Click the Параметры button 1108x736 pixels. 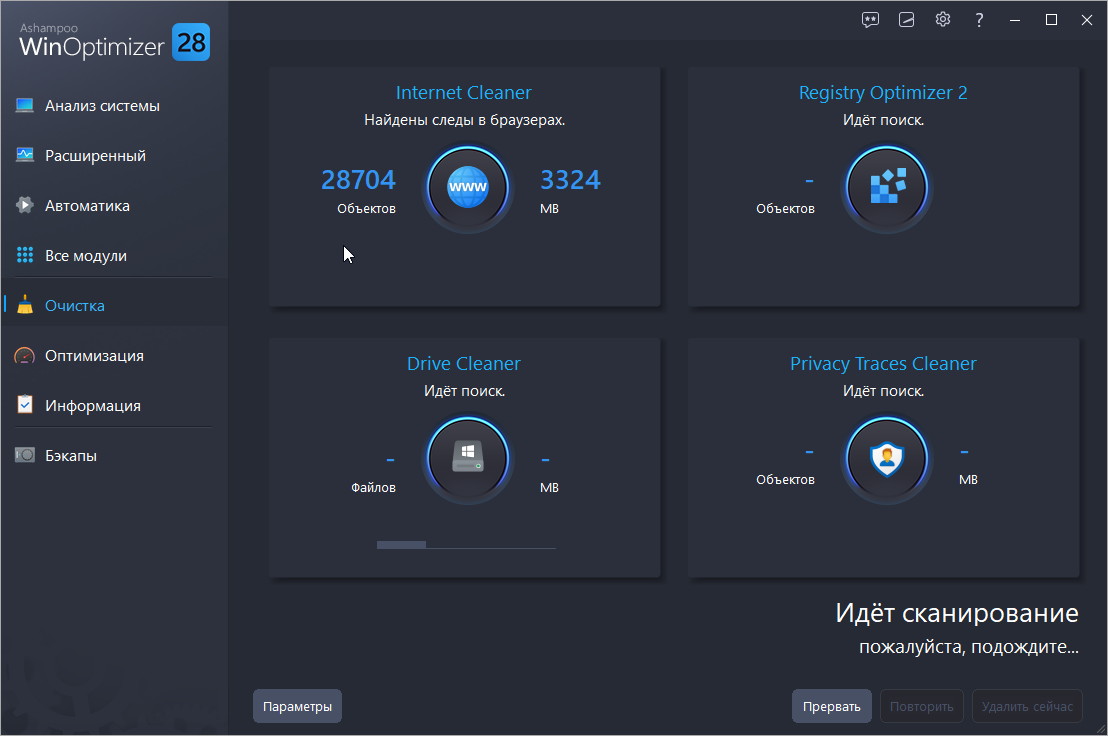pos(297,706)
